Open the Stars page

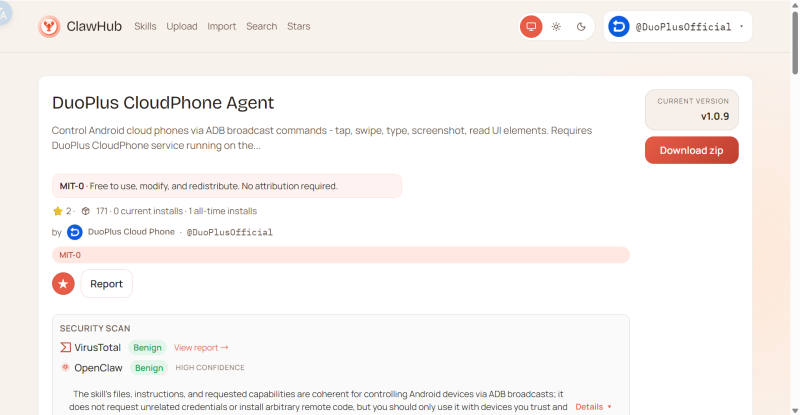point(298,26)
